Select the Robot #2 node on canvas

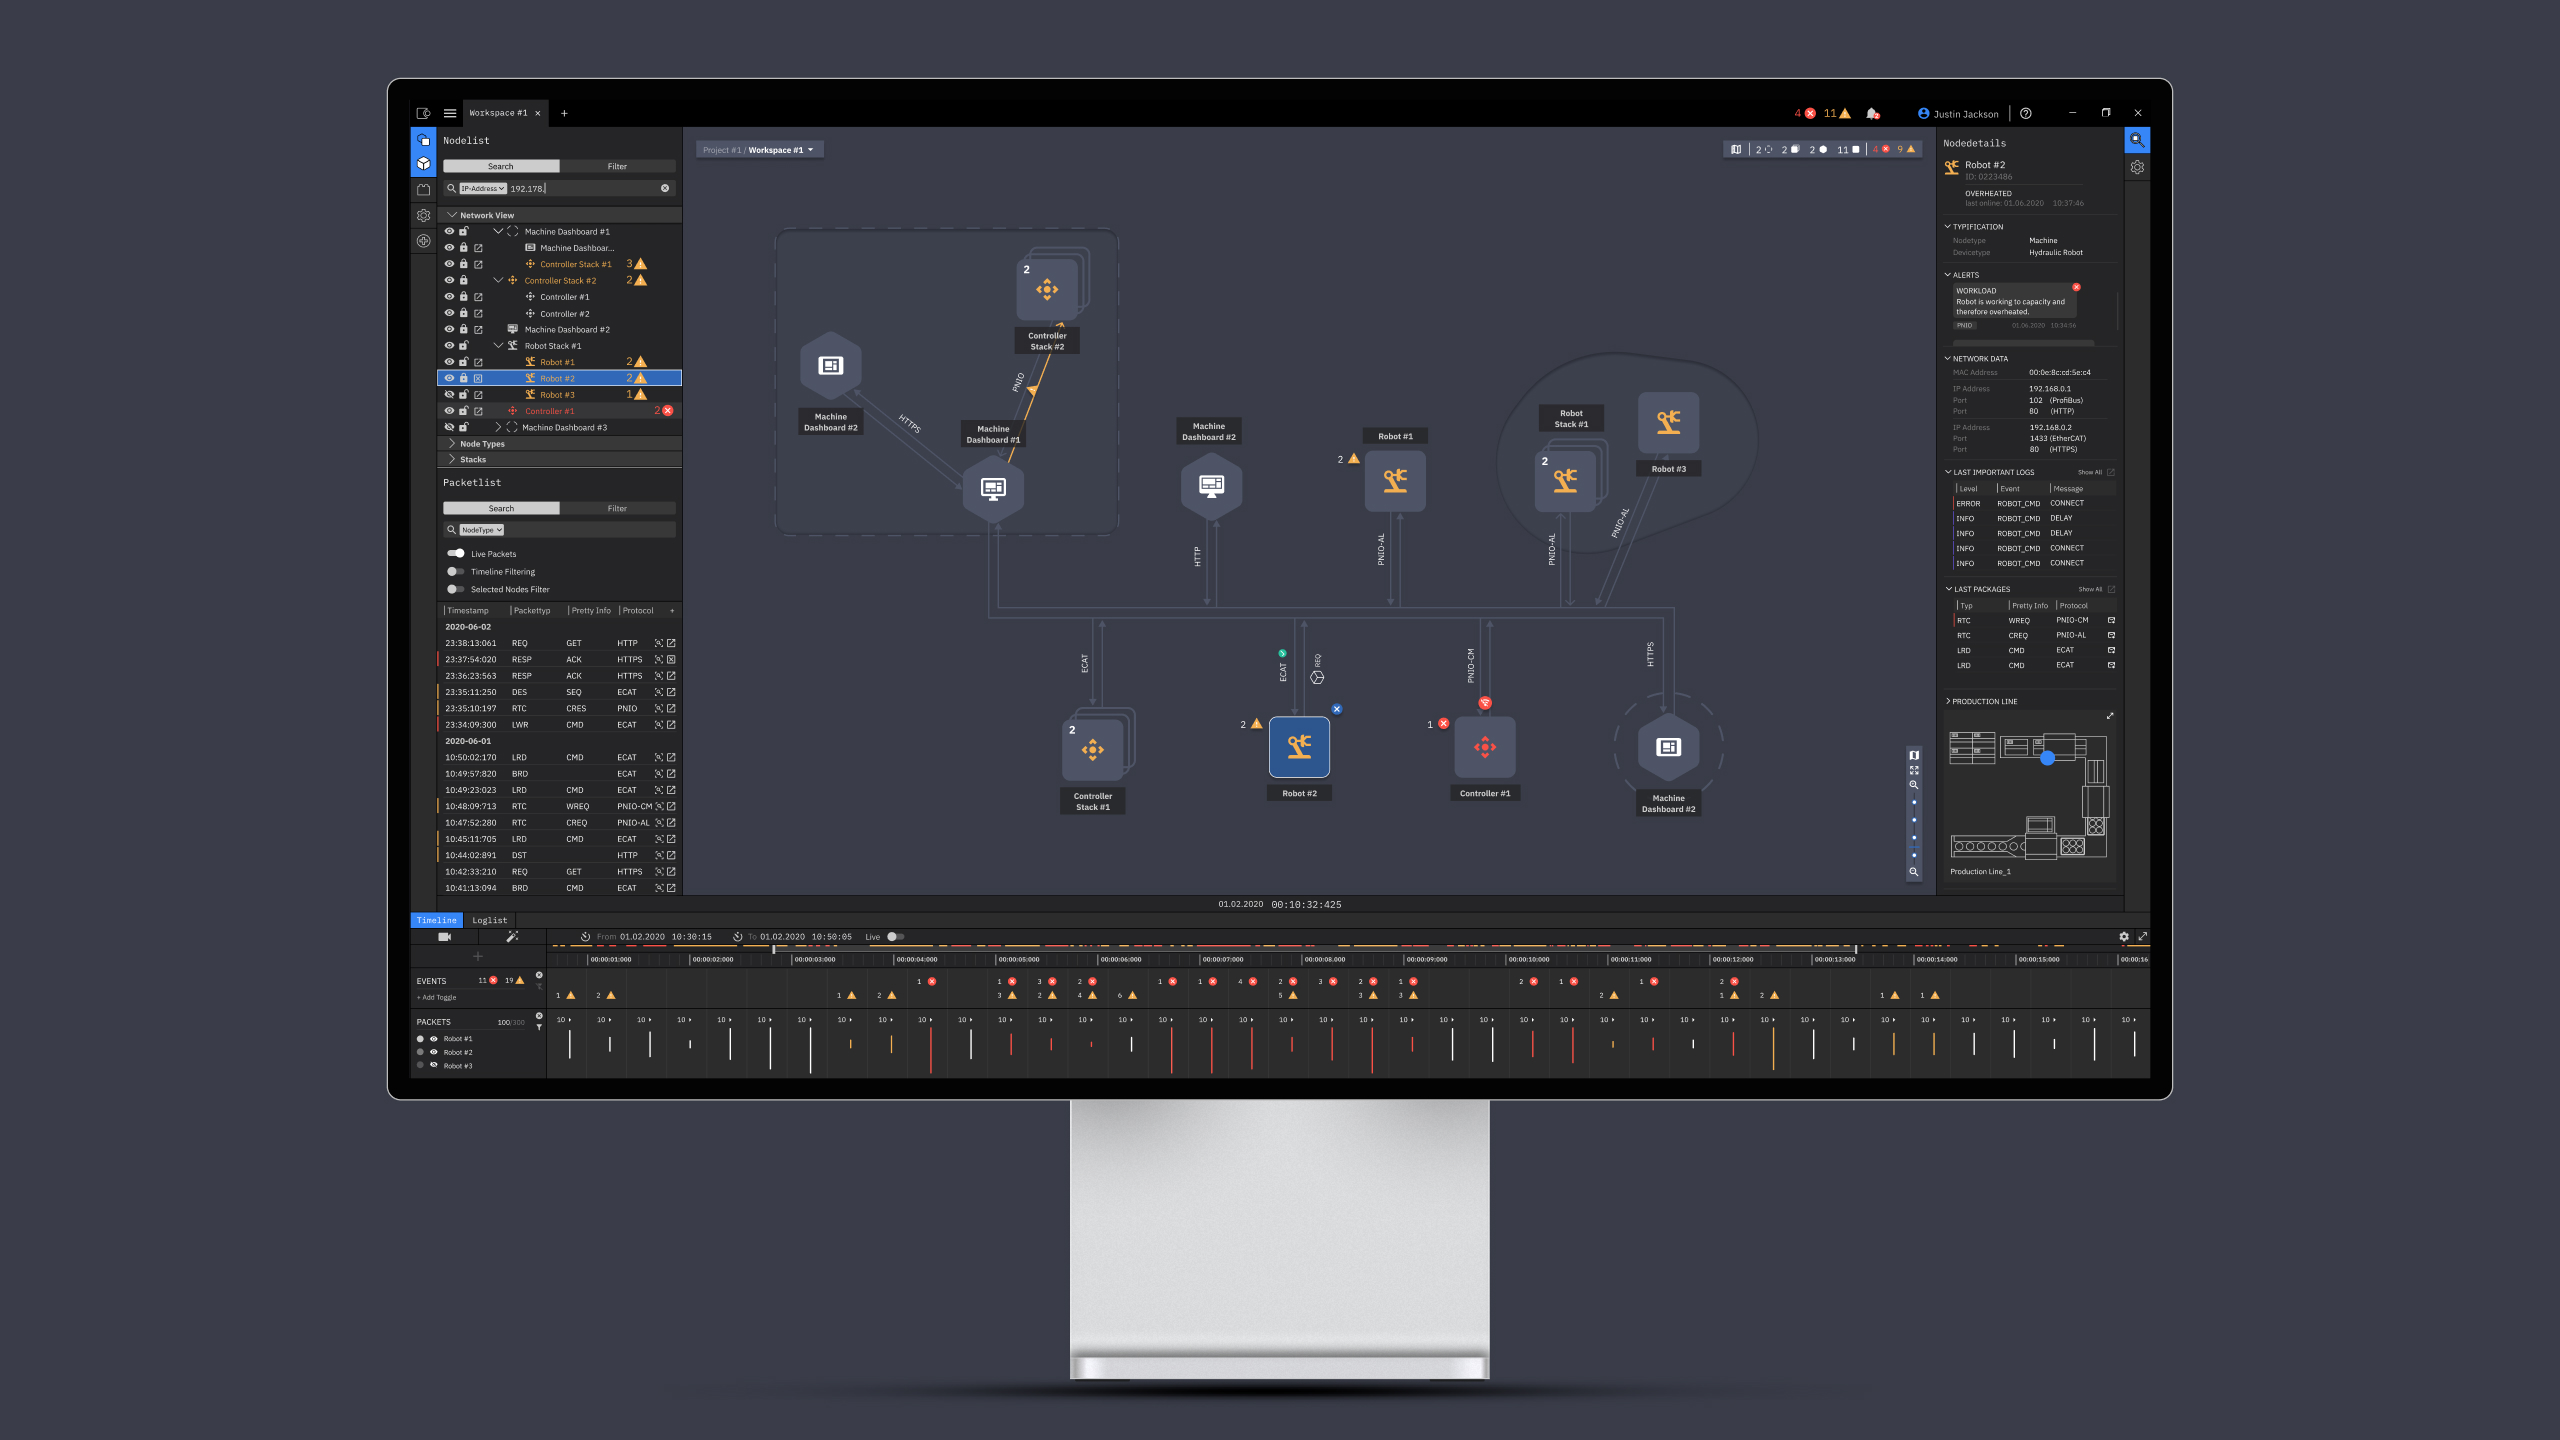pyautogui.click(x=1299, y=747)
